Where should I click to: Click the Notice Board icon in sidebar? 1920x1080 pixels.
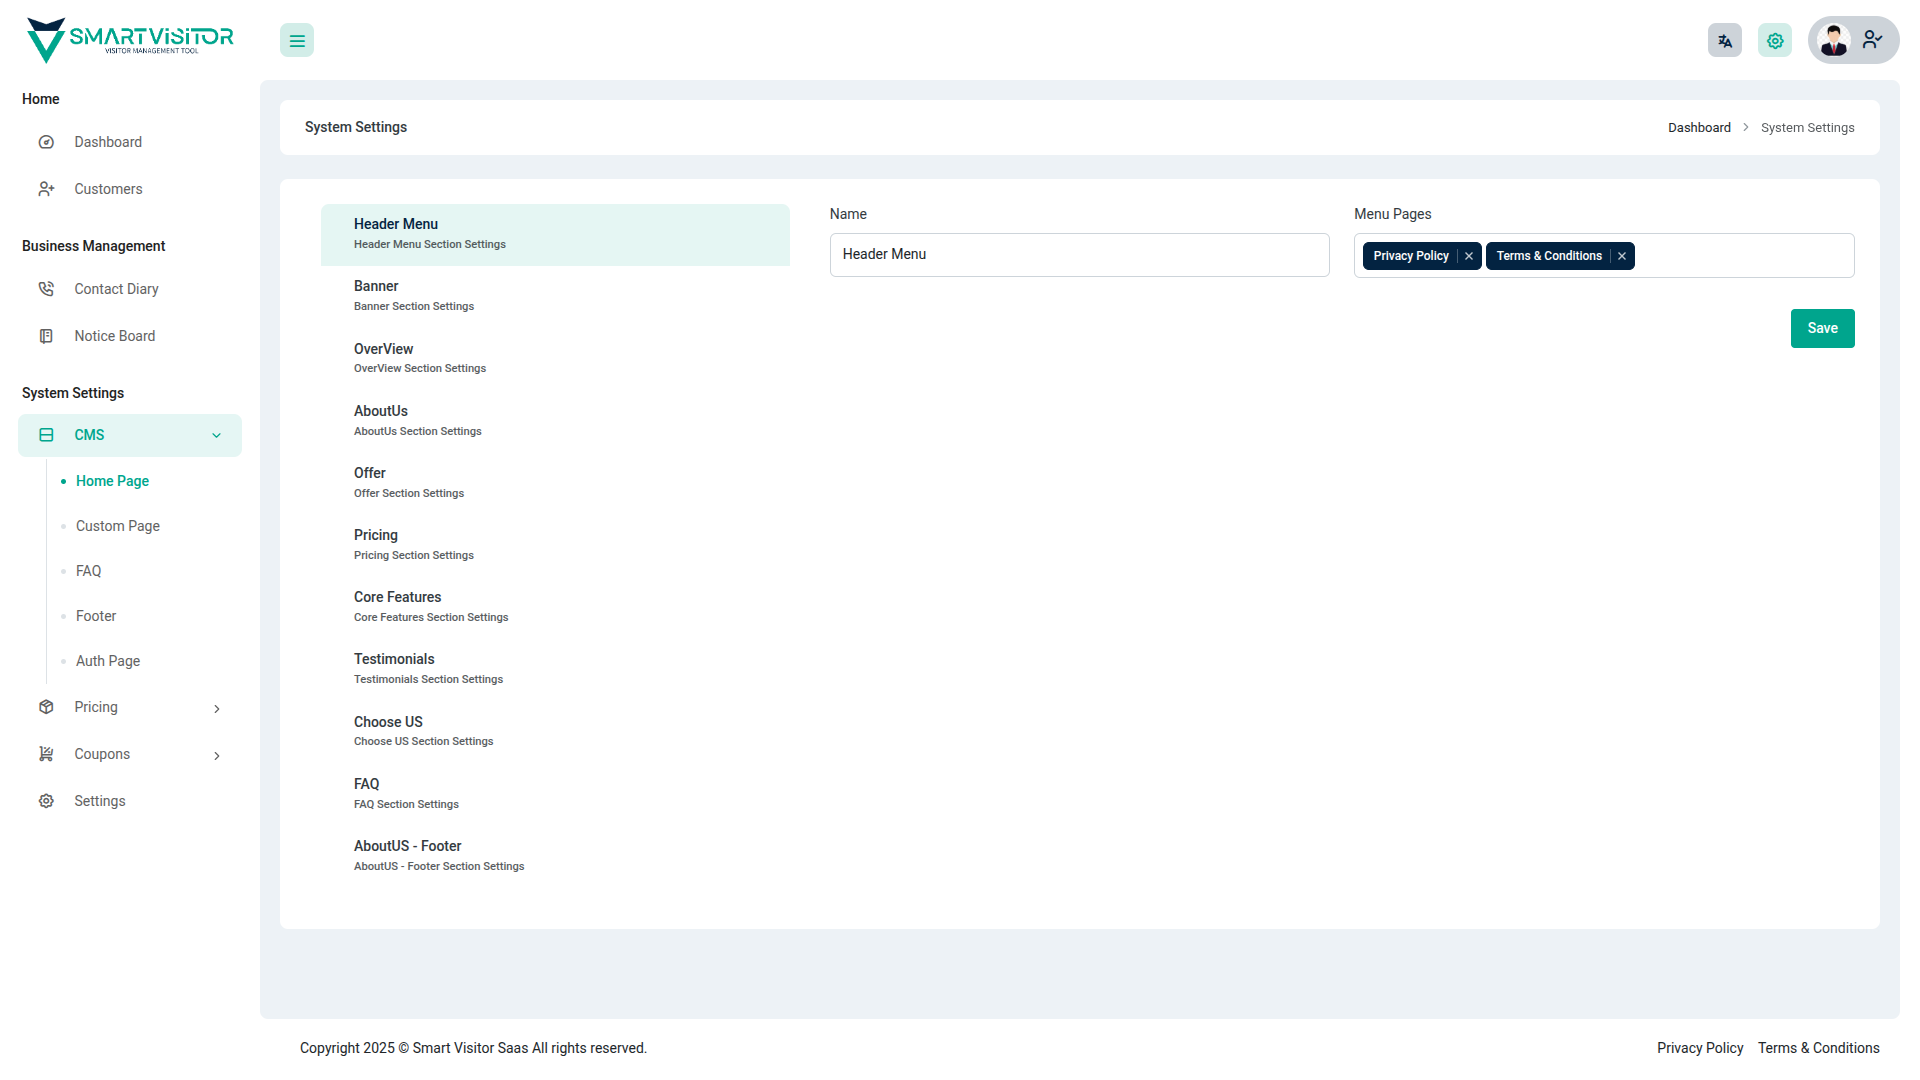point(46,336)
